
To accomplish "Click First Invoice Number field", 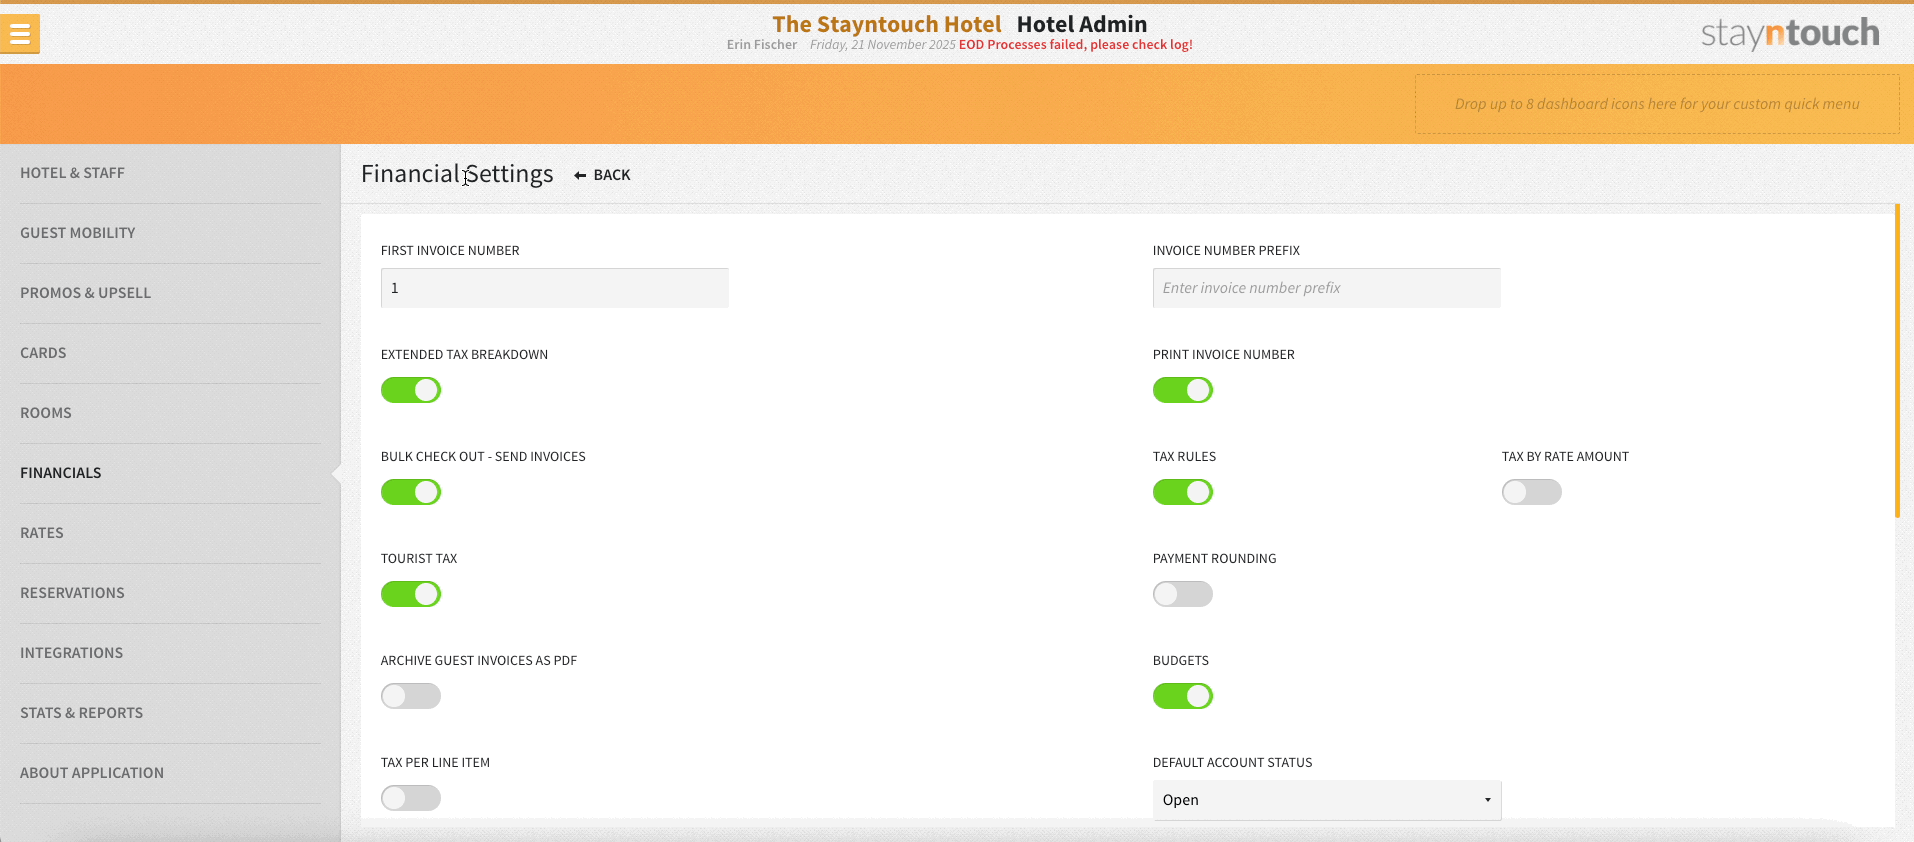I will tap(555, 288).
